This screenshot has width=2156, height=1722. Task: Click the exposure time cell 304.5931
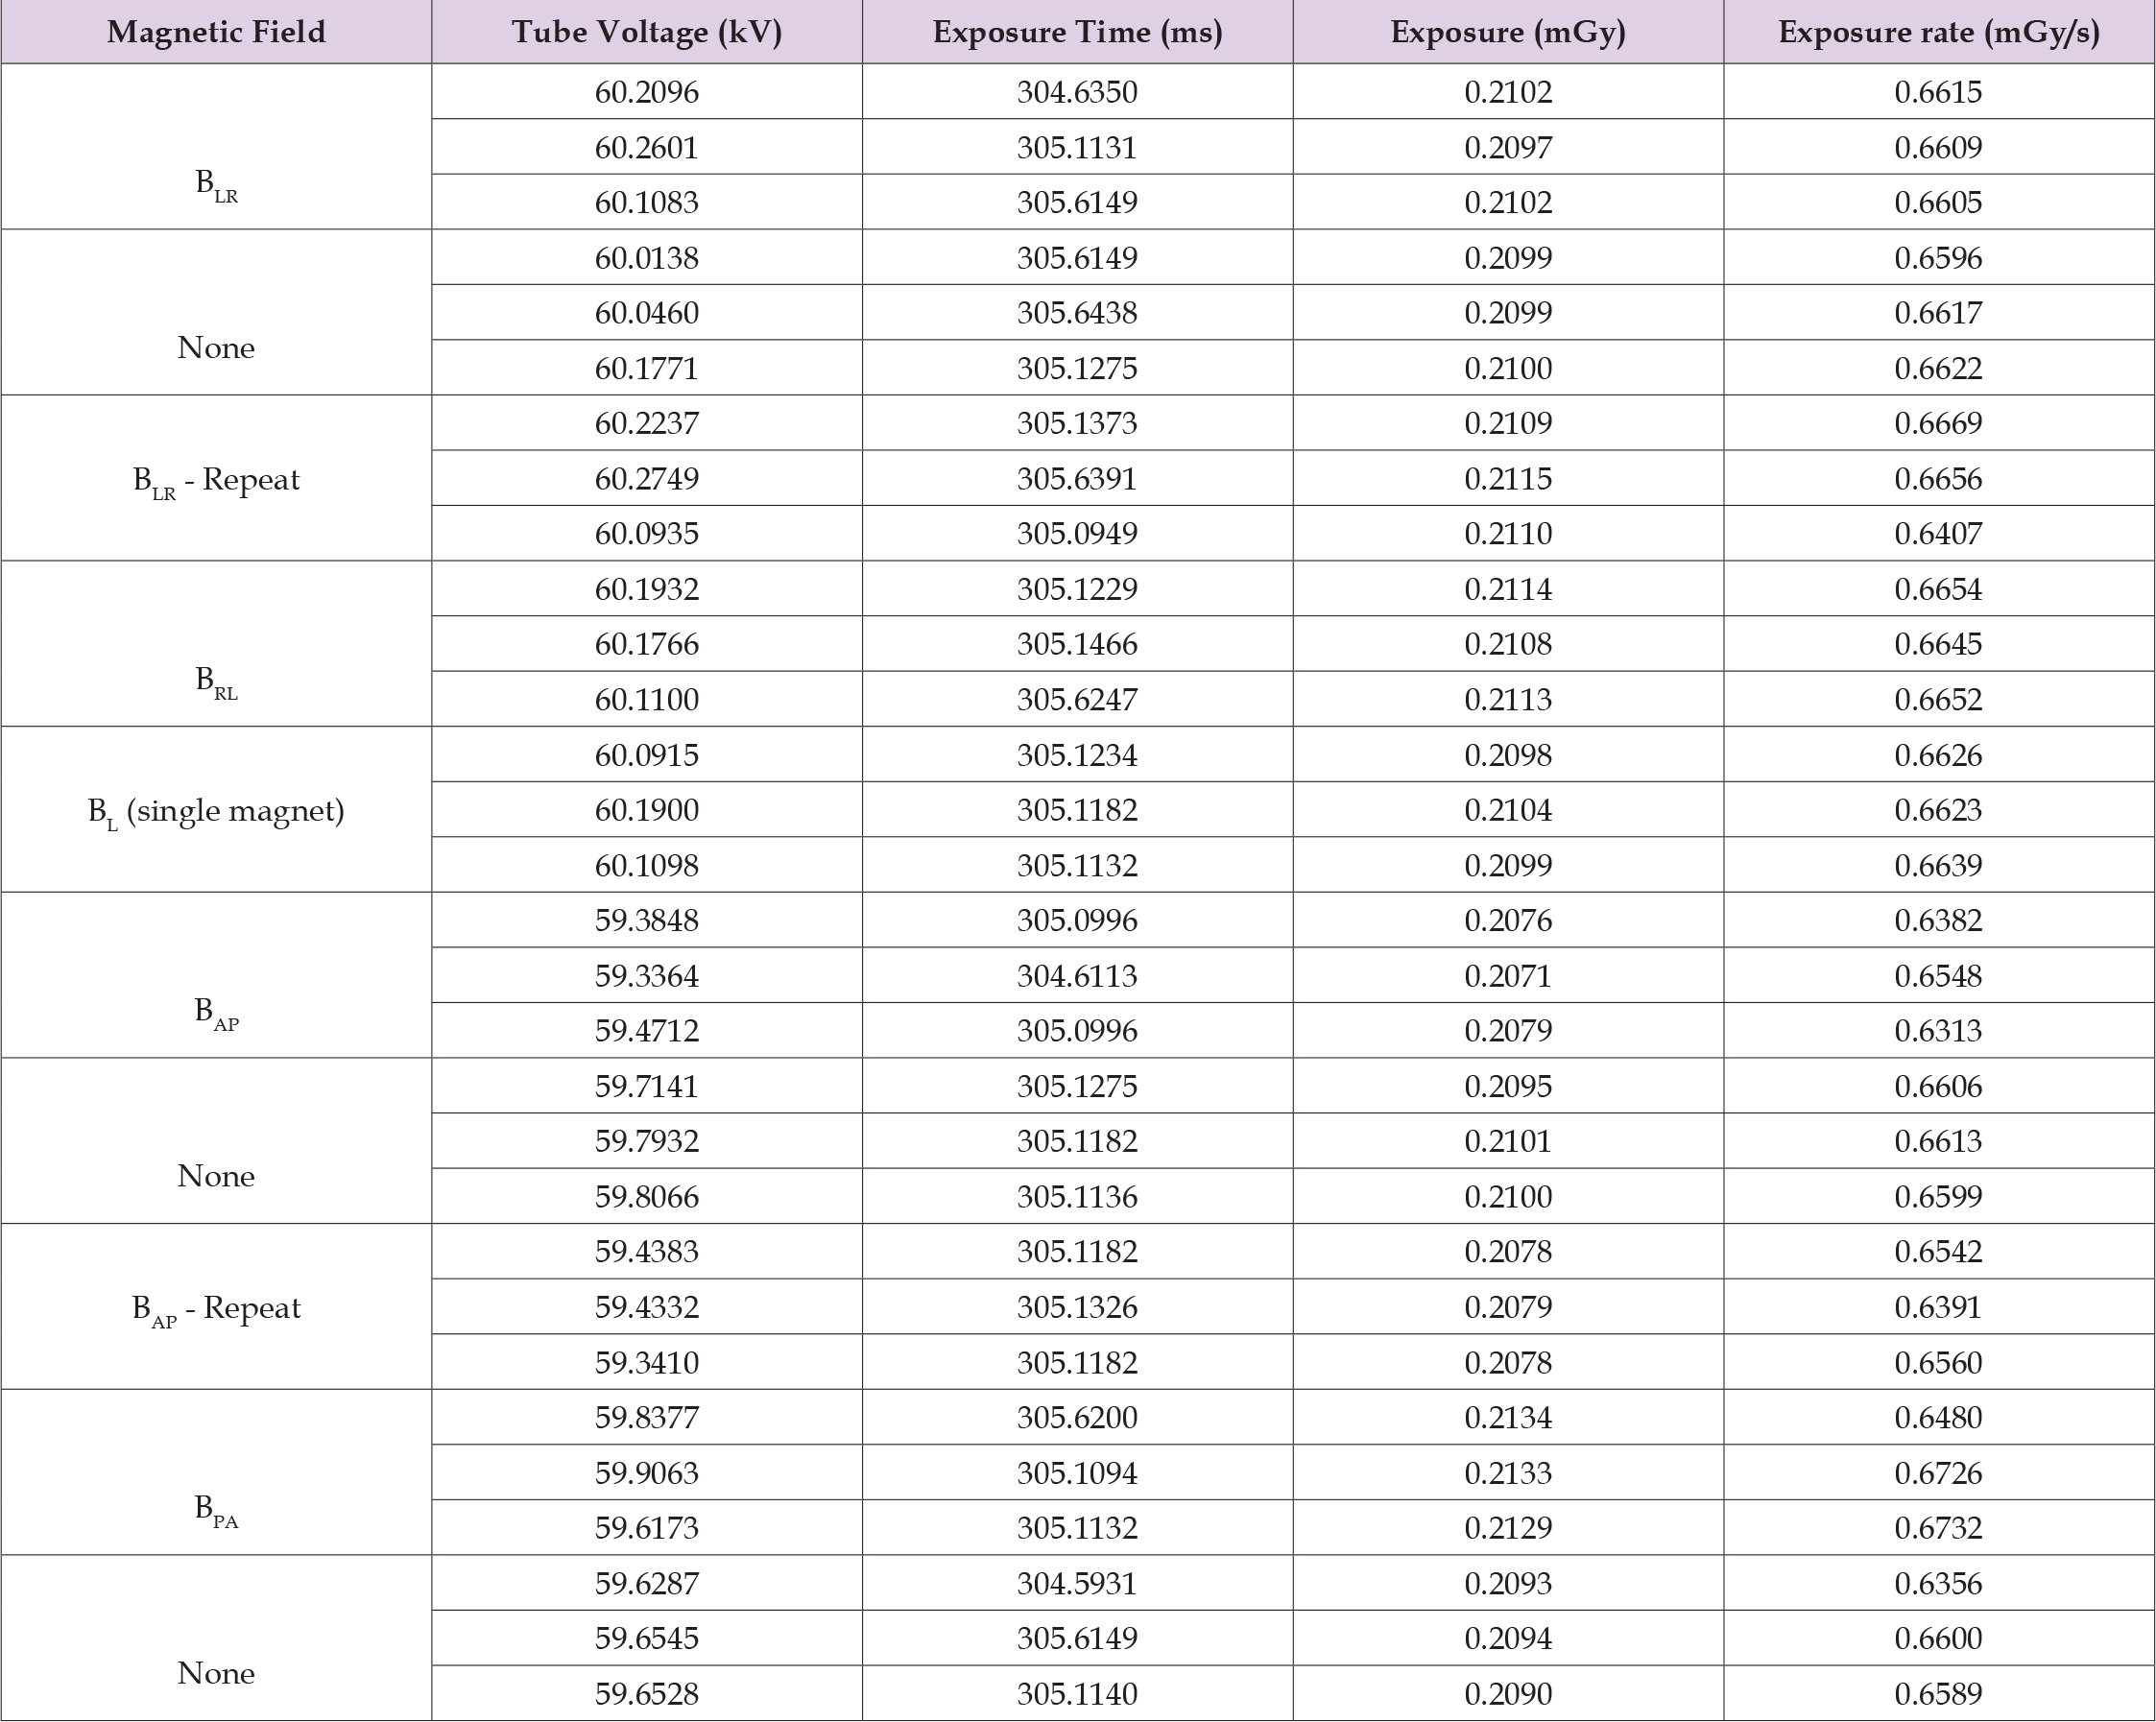(1077, 1583)
